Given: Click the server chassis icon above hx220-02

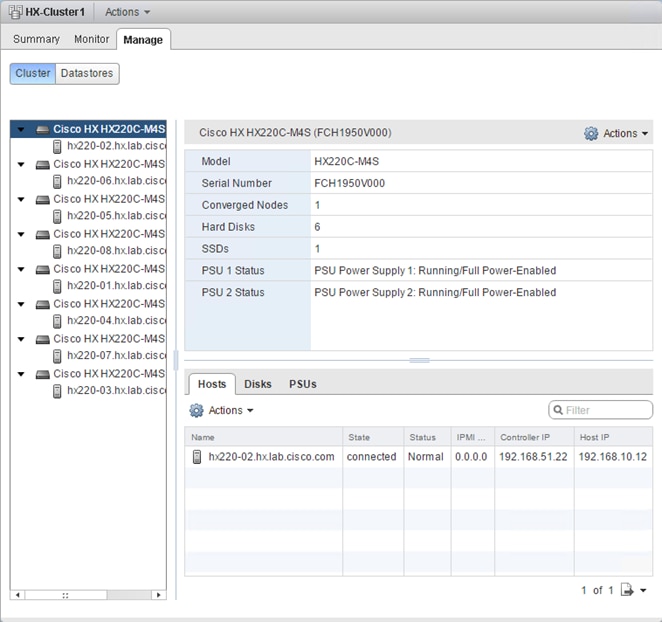Looking at the screenshot, I should point(43,130).
